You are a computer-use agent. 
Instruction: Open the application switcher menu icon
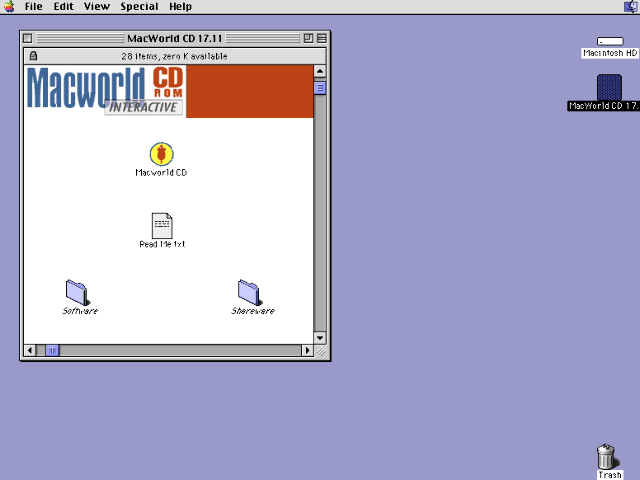click(x=631, y=7)
